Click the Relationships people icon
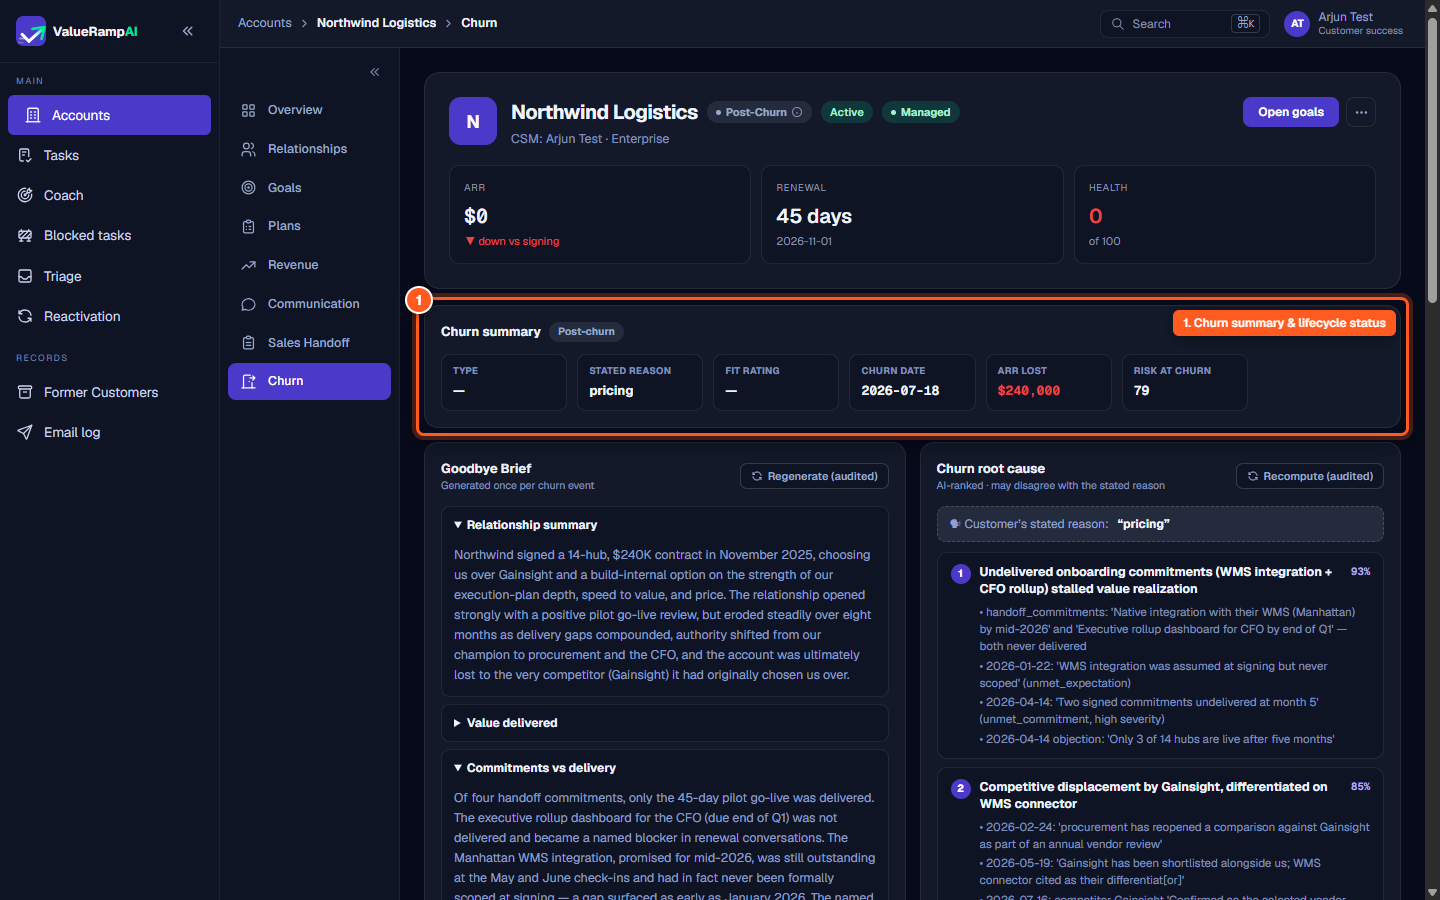The width and height of the screenshot is (1440, 900). tap(249, 149)
